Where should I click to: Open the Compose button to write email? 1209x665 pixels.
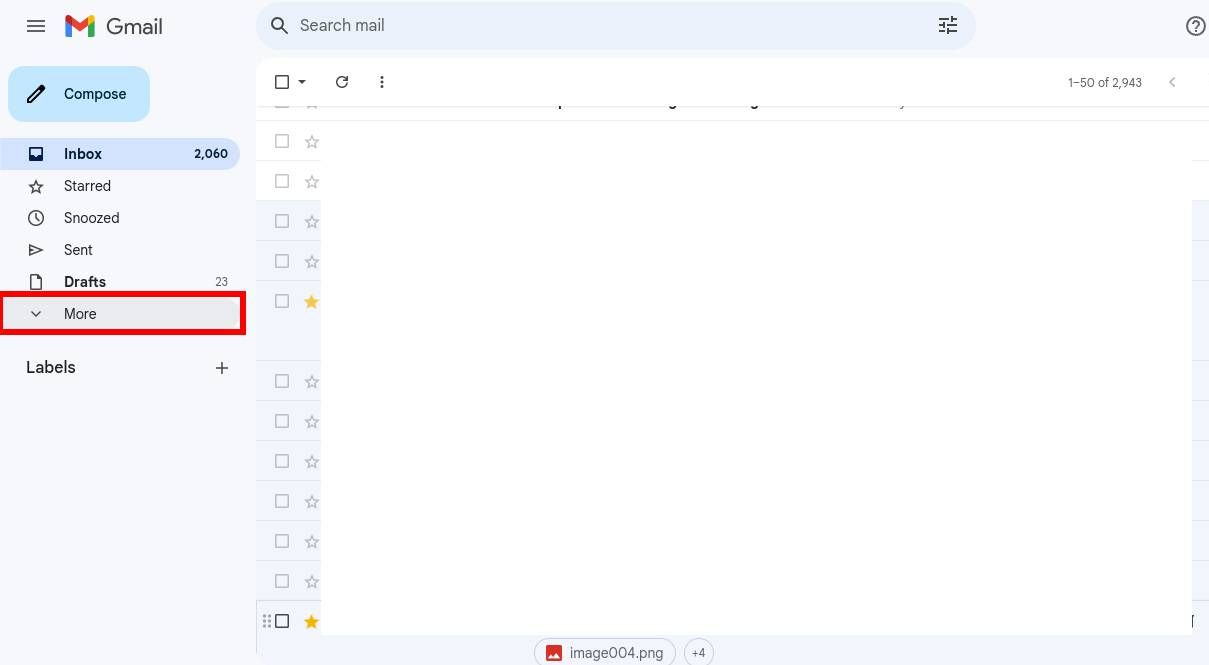pyautogui.click(x=78, y=93)
